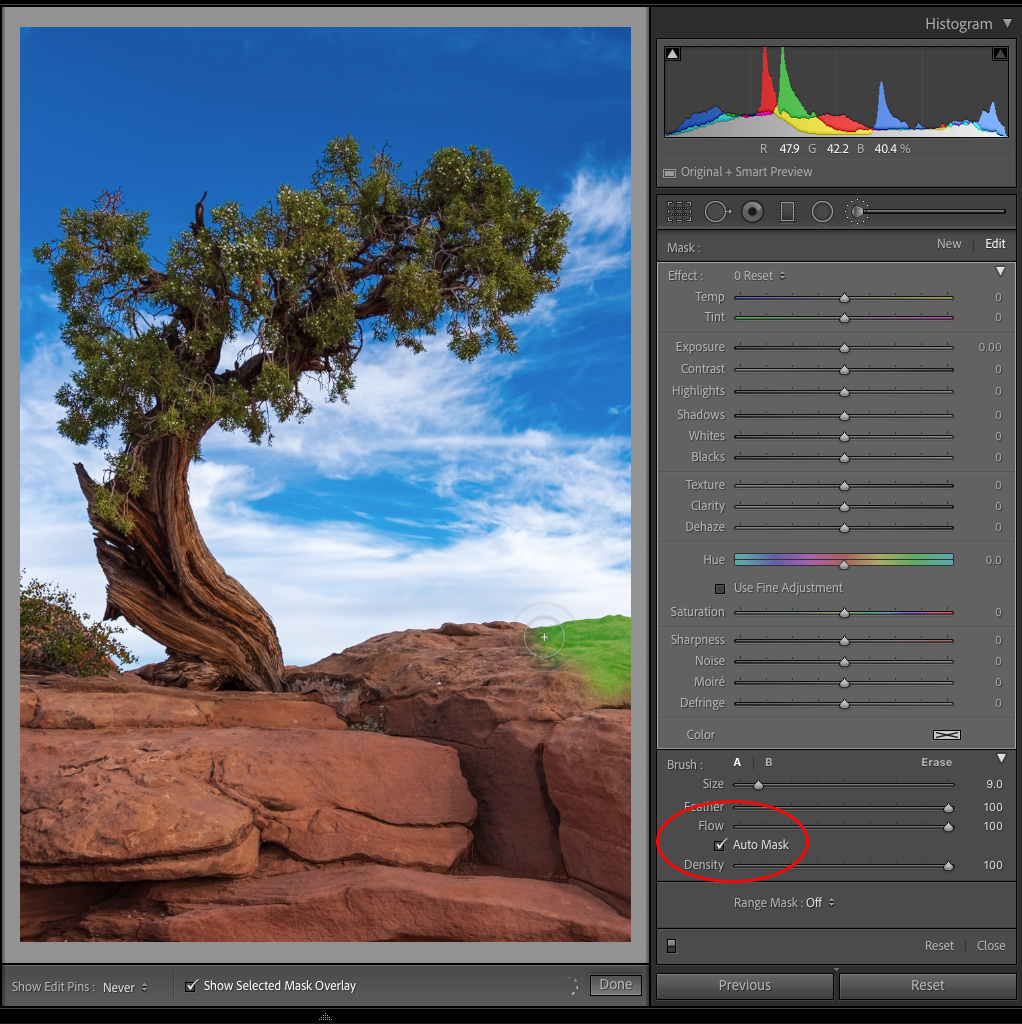Switch mask mode to New
The width and height of the screenshot is (1022, 1024).
coord(949,244)
